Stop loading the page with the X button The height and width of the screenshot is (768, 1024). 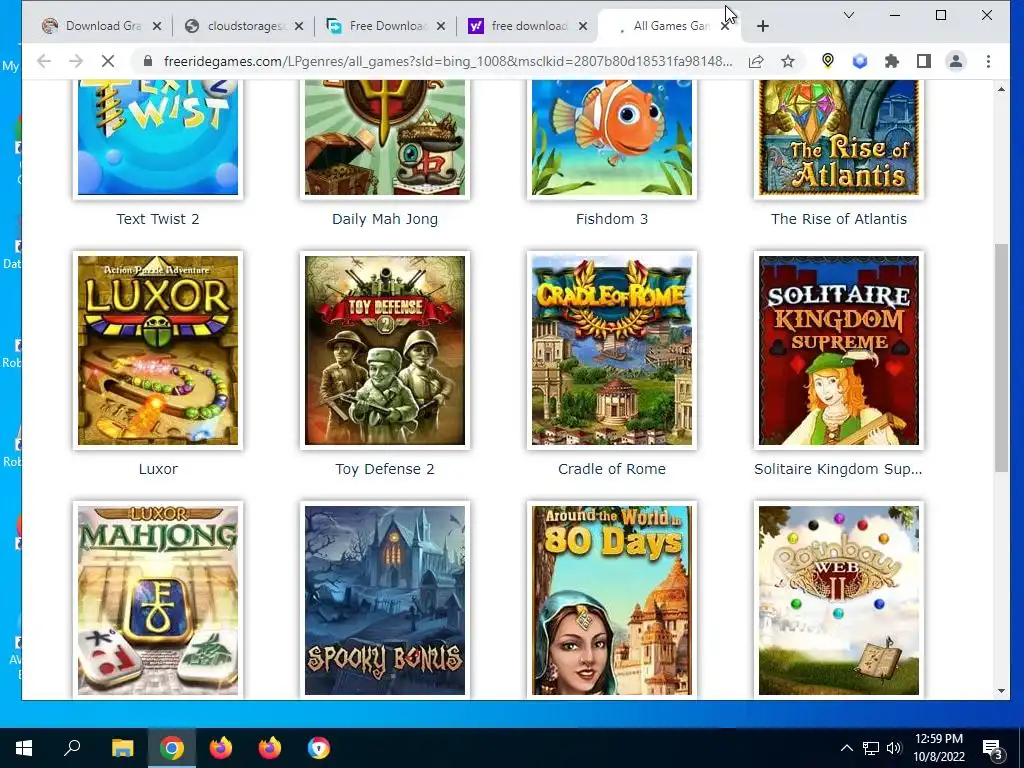click(108, 61)
